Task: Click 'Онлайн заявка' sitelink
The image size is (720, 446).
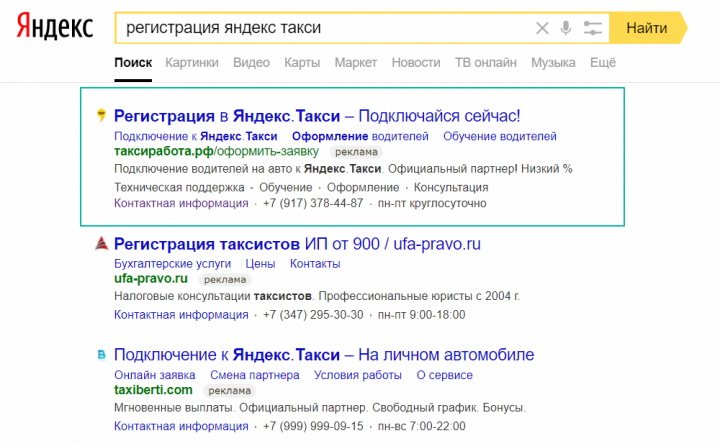Action: coord(155,375)
